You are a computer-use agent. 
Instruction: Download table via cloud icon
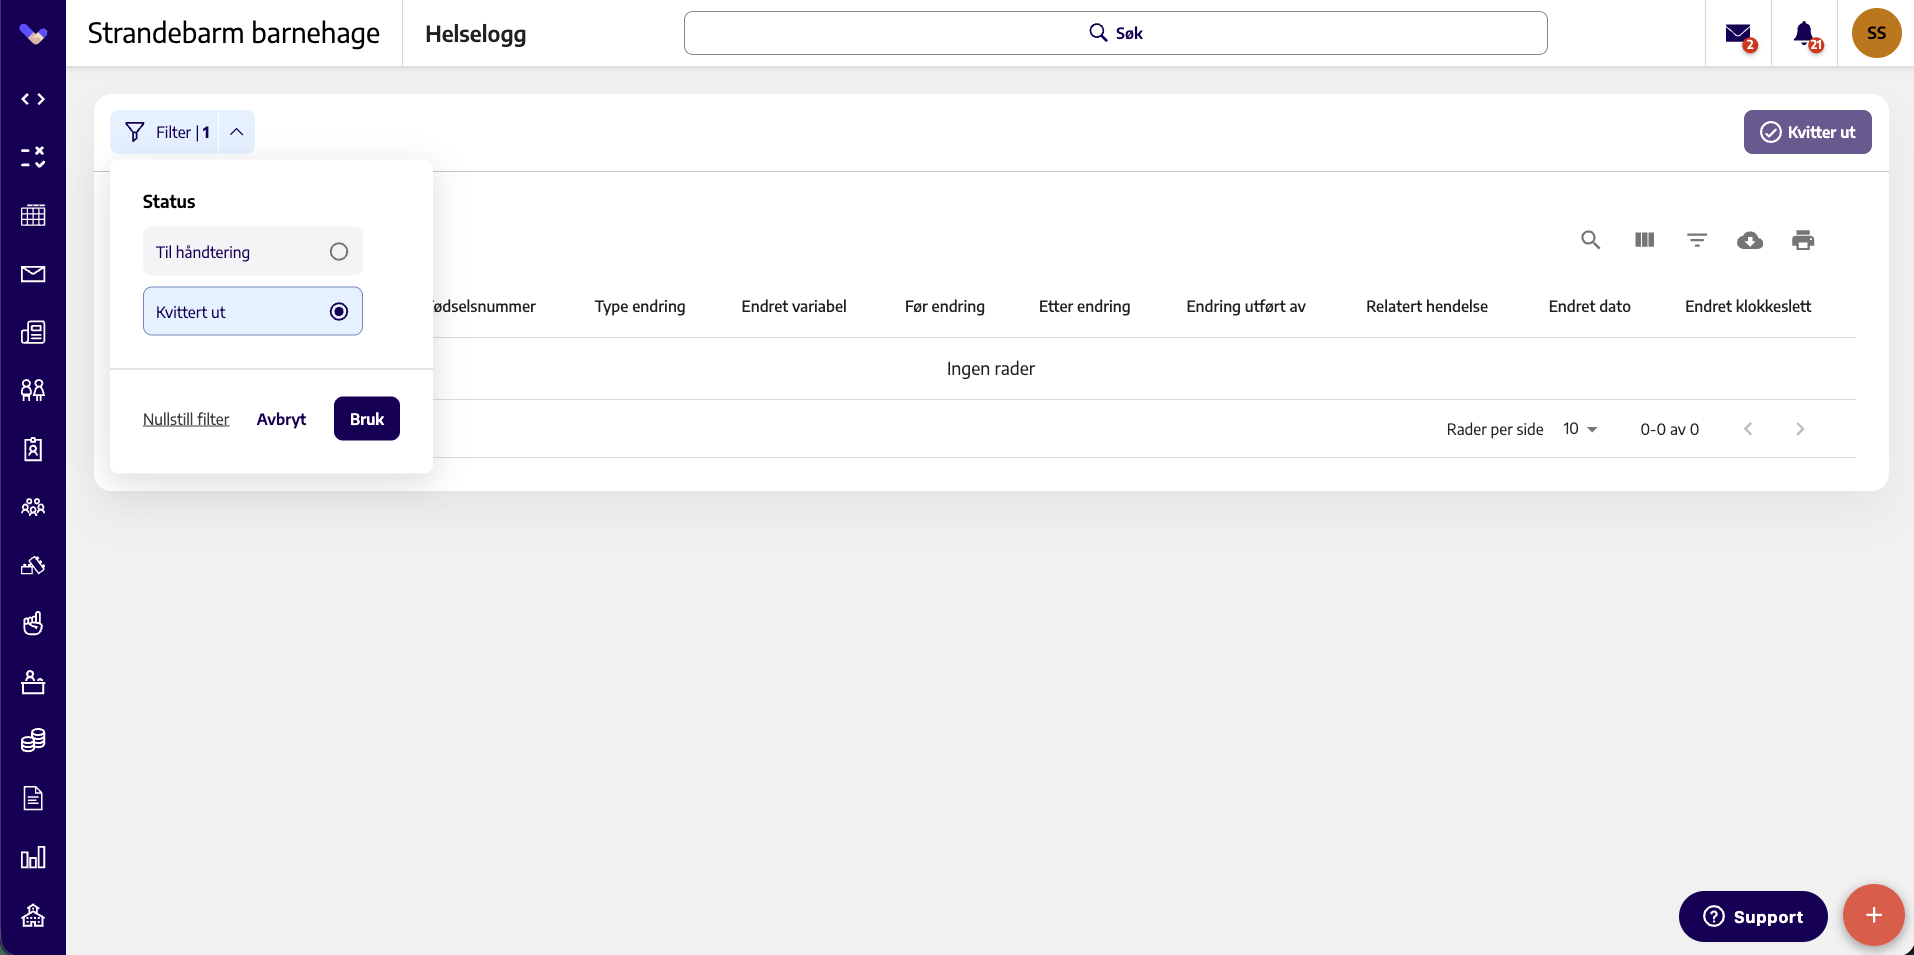1750,240
